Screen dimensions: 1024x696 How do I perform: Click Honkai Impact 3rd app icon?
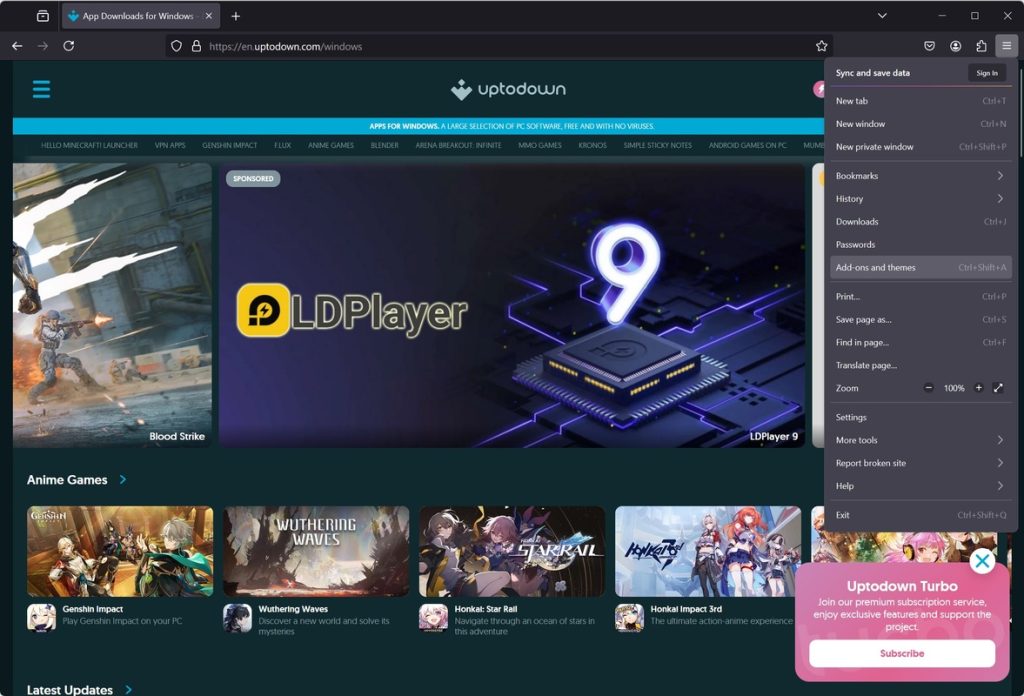(x=629, y=618)
